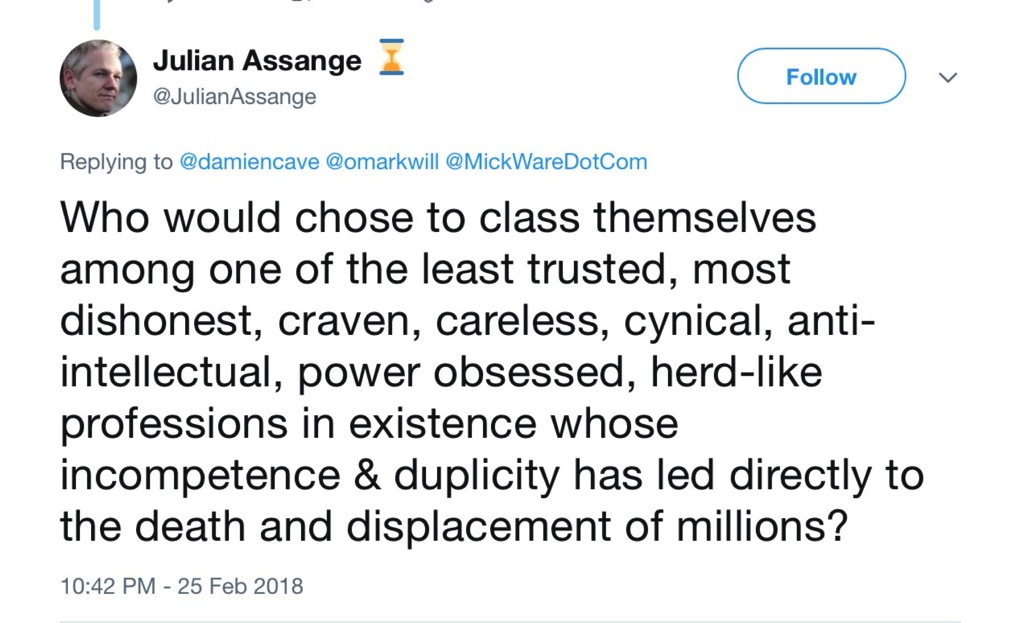
Task: Click the hourglass emoji beside the name
Action: click(390, 58)
